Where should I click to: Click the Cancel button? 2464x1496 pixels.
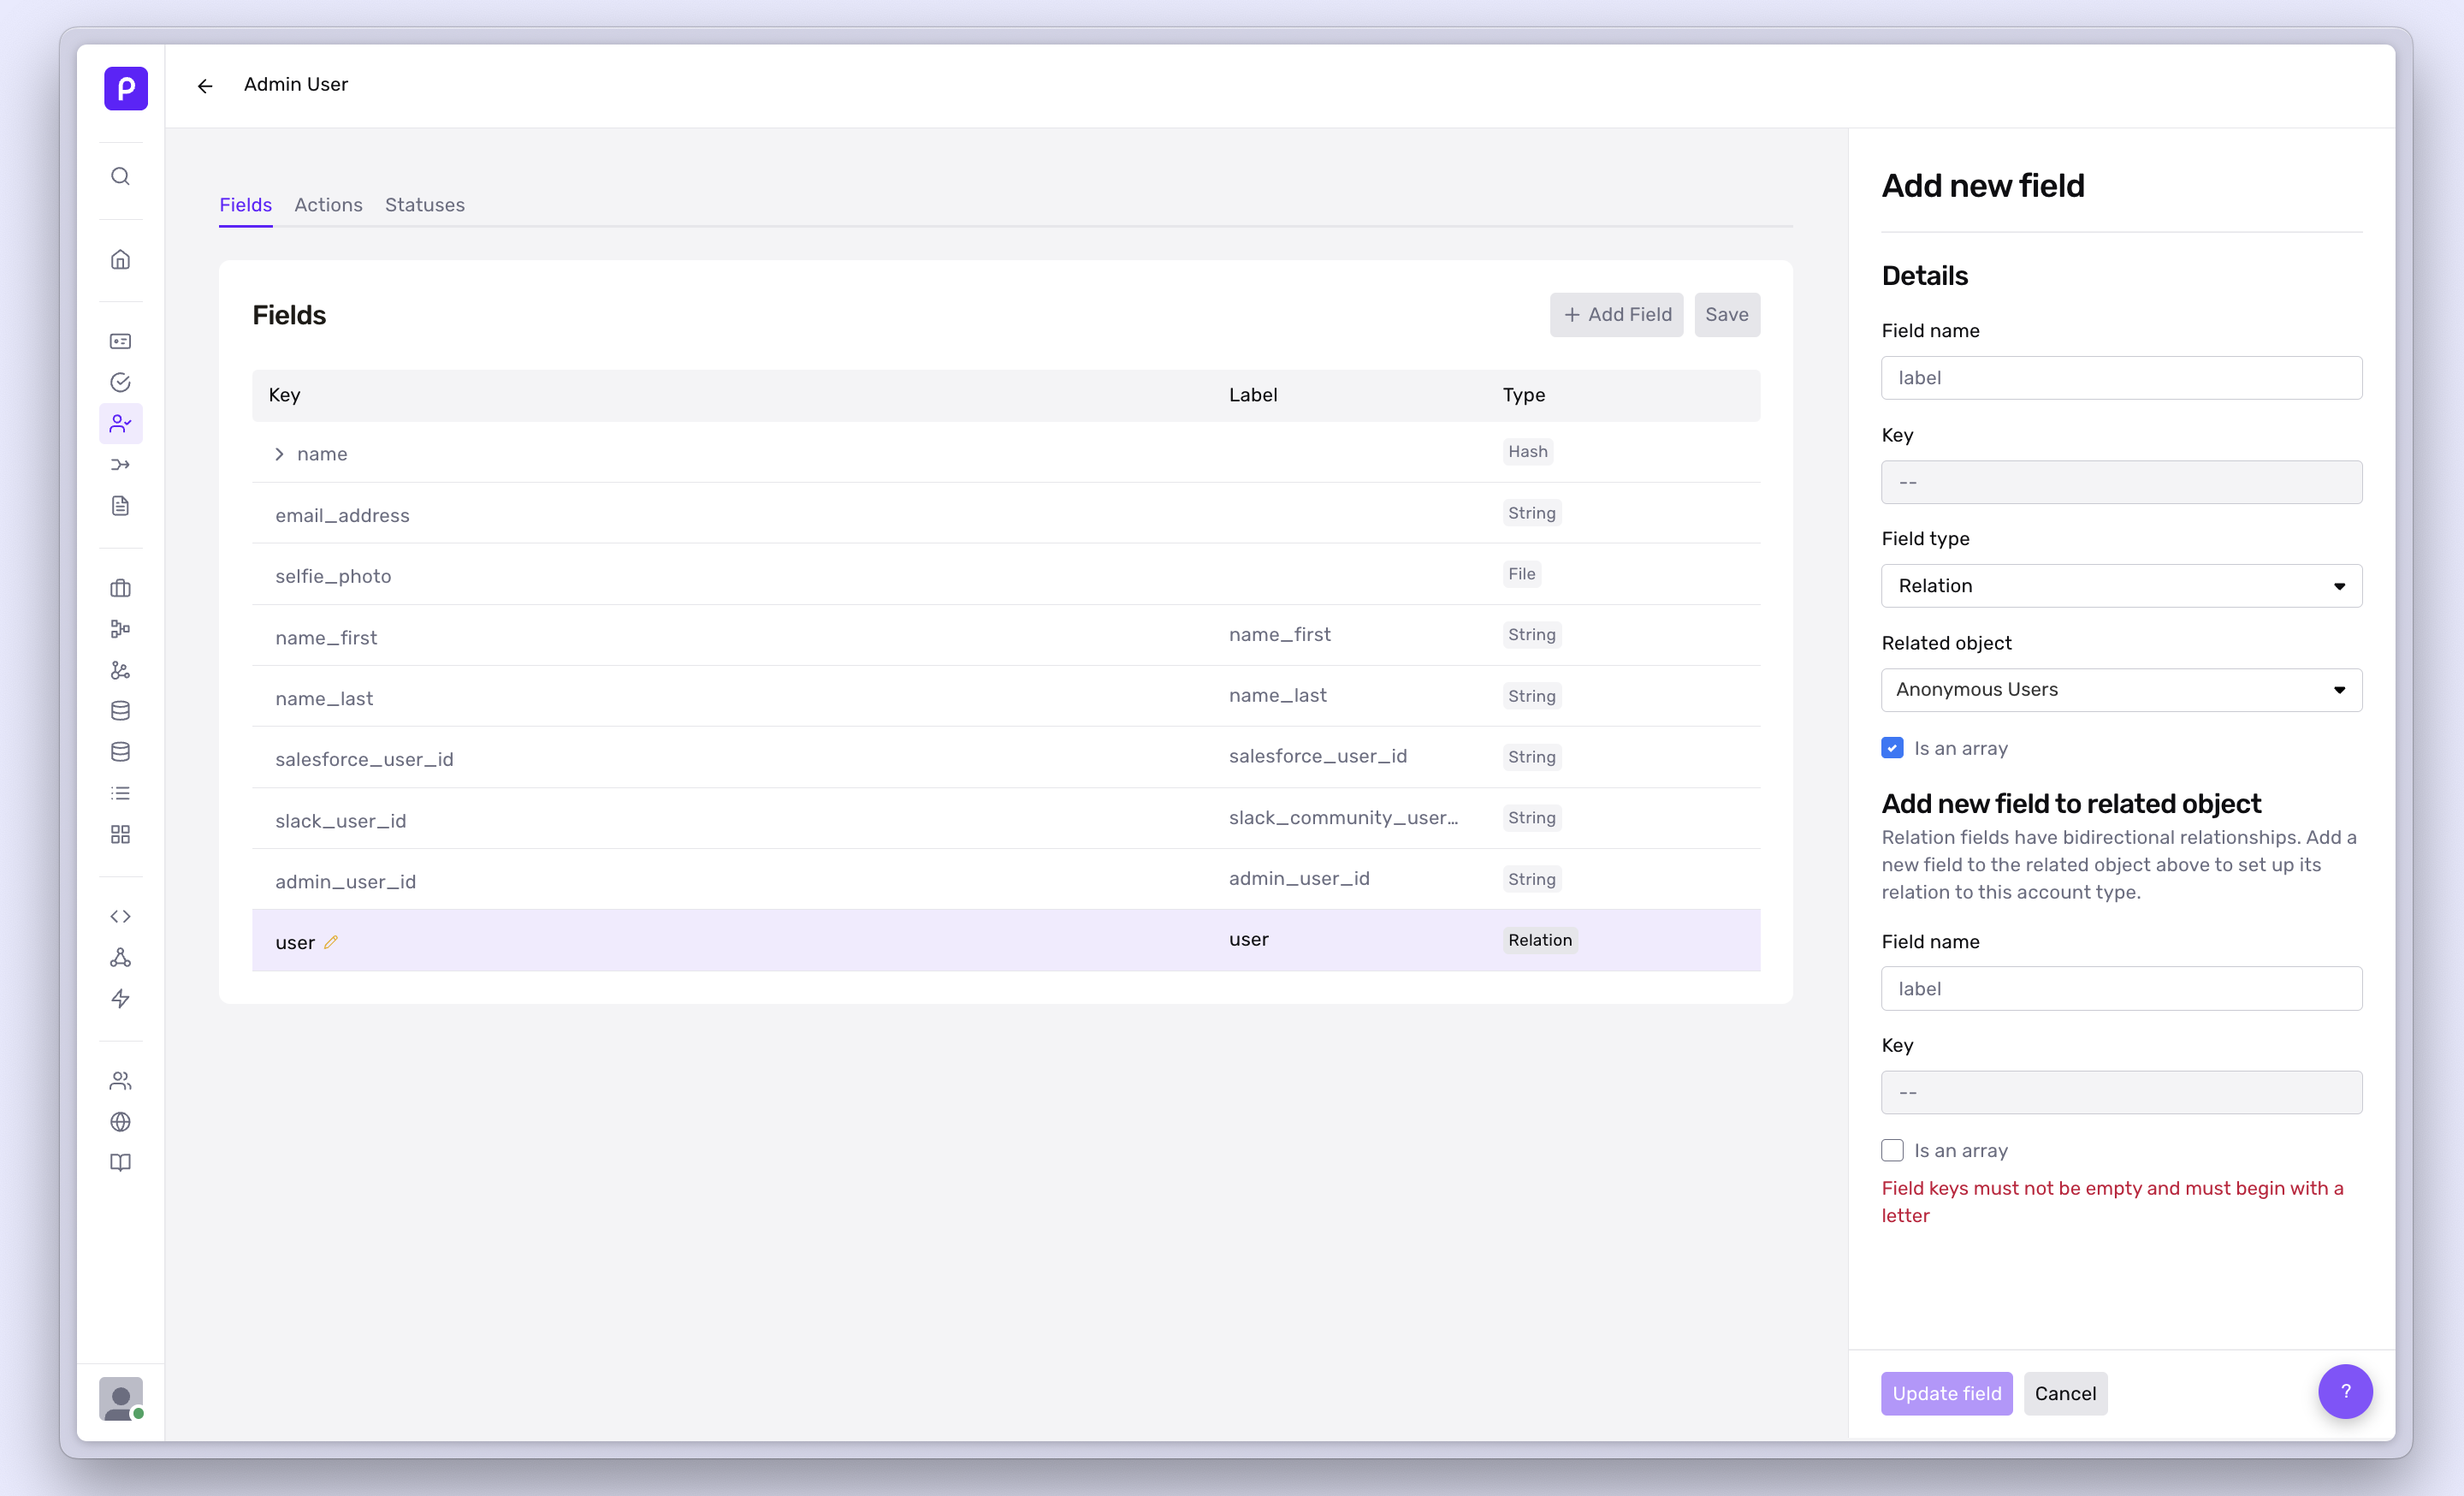pyautogui.click(x=2065, y=1393)
